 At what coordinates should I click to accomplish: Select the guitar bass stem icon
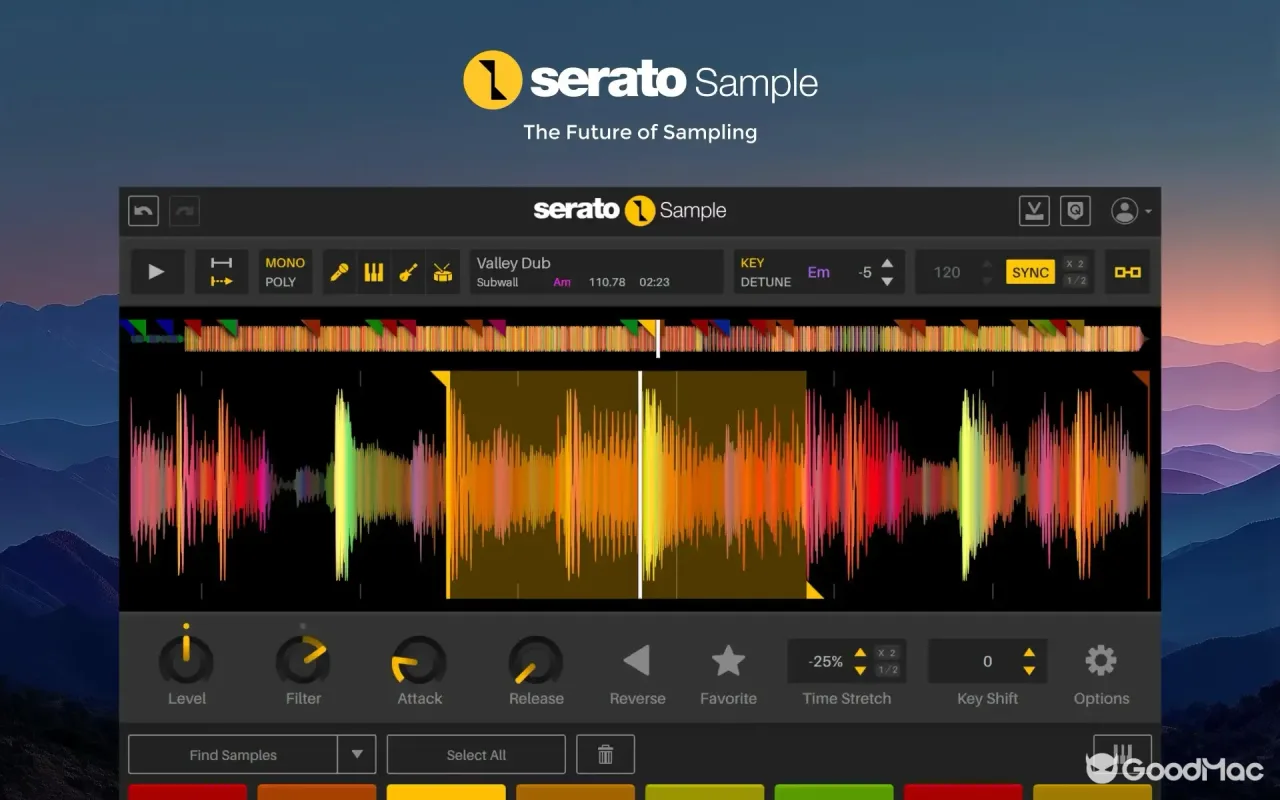(x=408, y=272)
